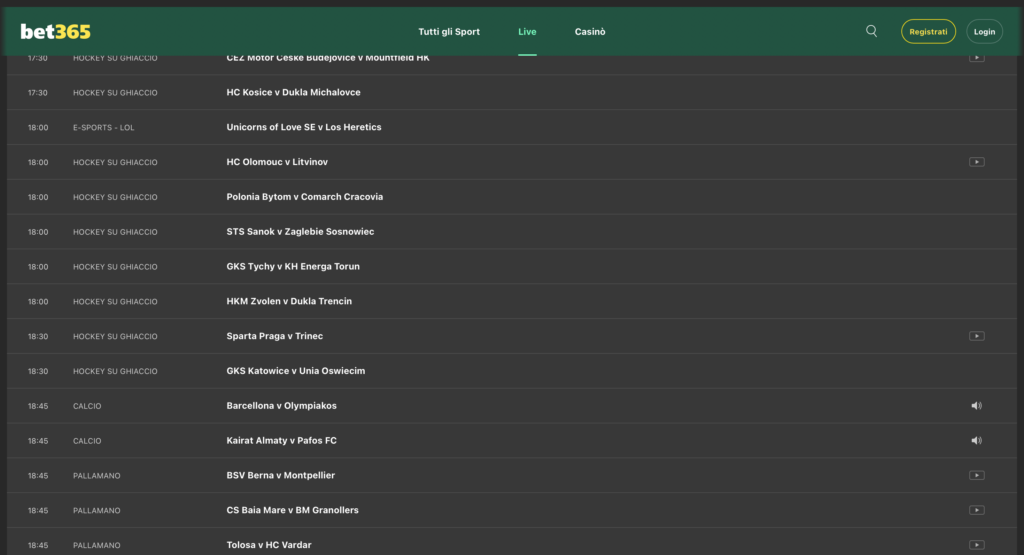This screenshot has width=1024, height=555.
Task: Open video stream icon for HC Olomouc v Litvinov
Action: click(x=976, y=162)
